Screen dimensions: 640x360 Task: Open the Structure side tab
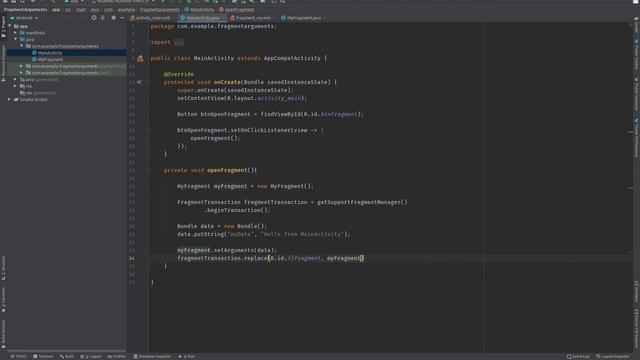point(3,268)
